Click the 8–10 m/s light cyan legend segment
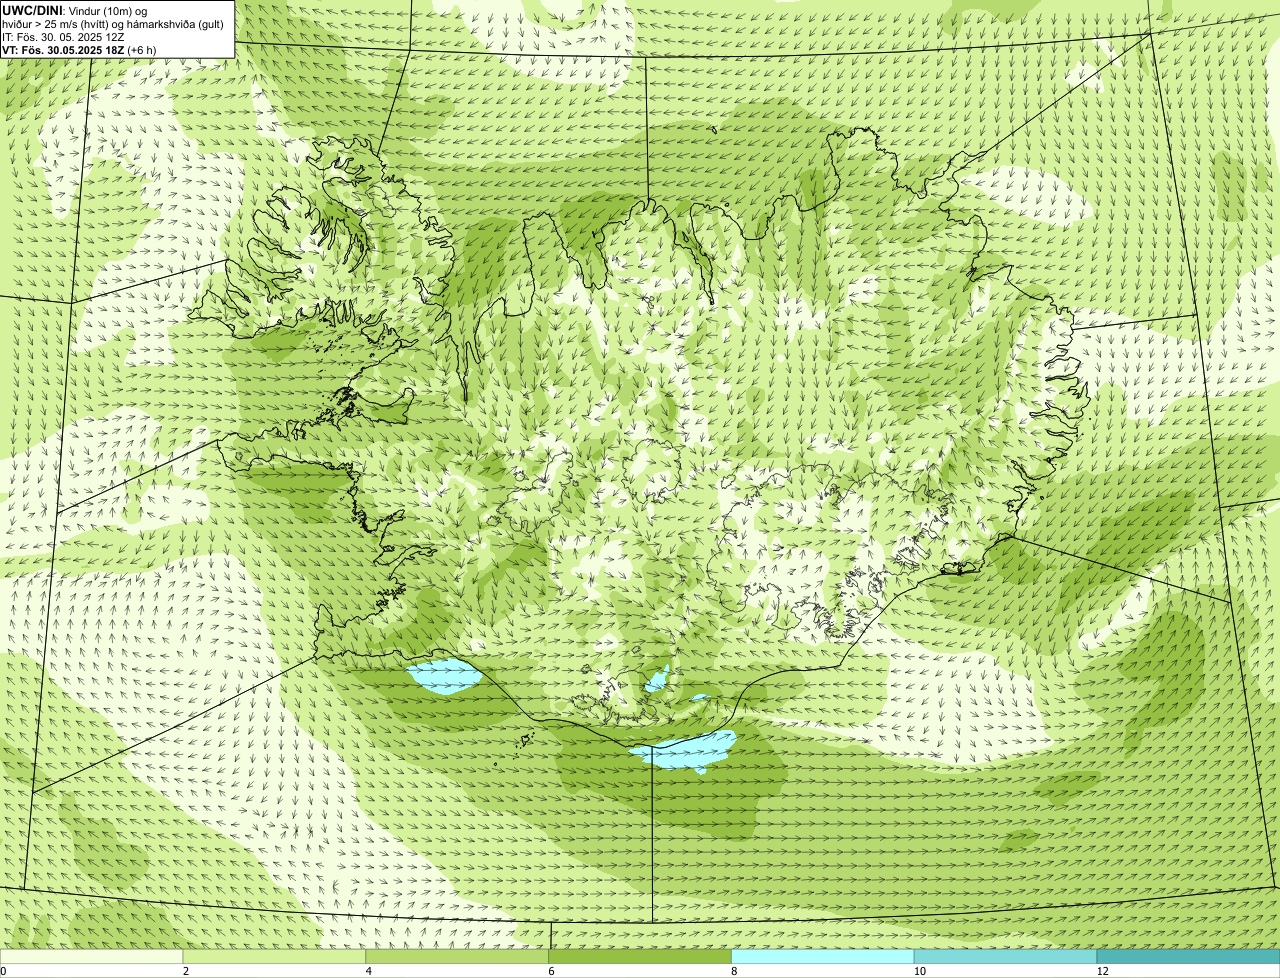 pos(823,956)
